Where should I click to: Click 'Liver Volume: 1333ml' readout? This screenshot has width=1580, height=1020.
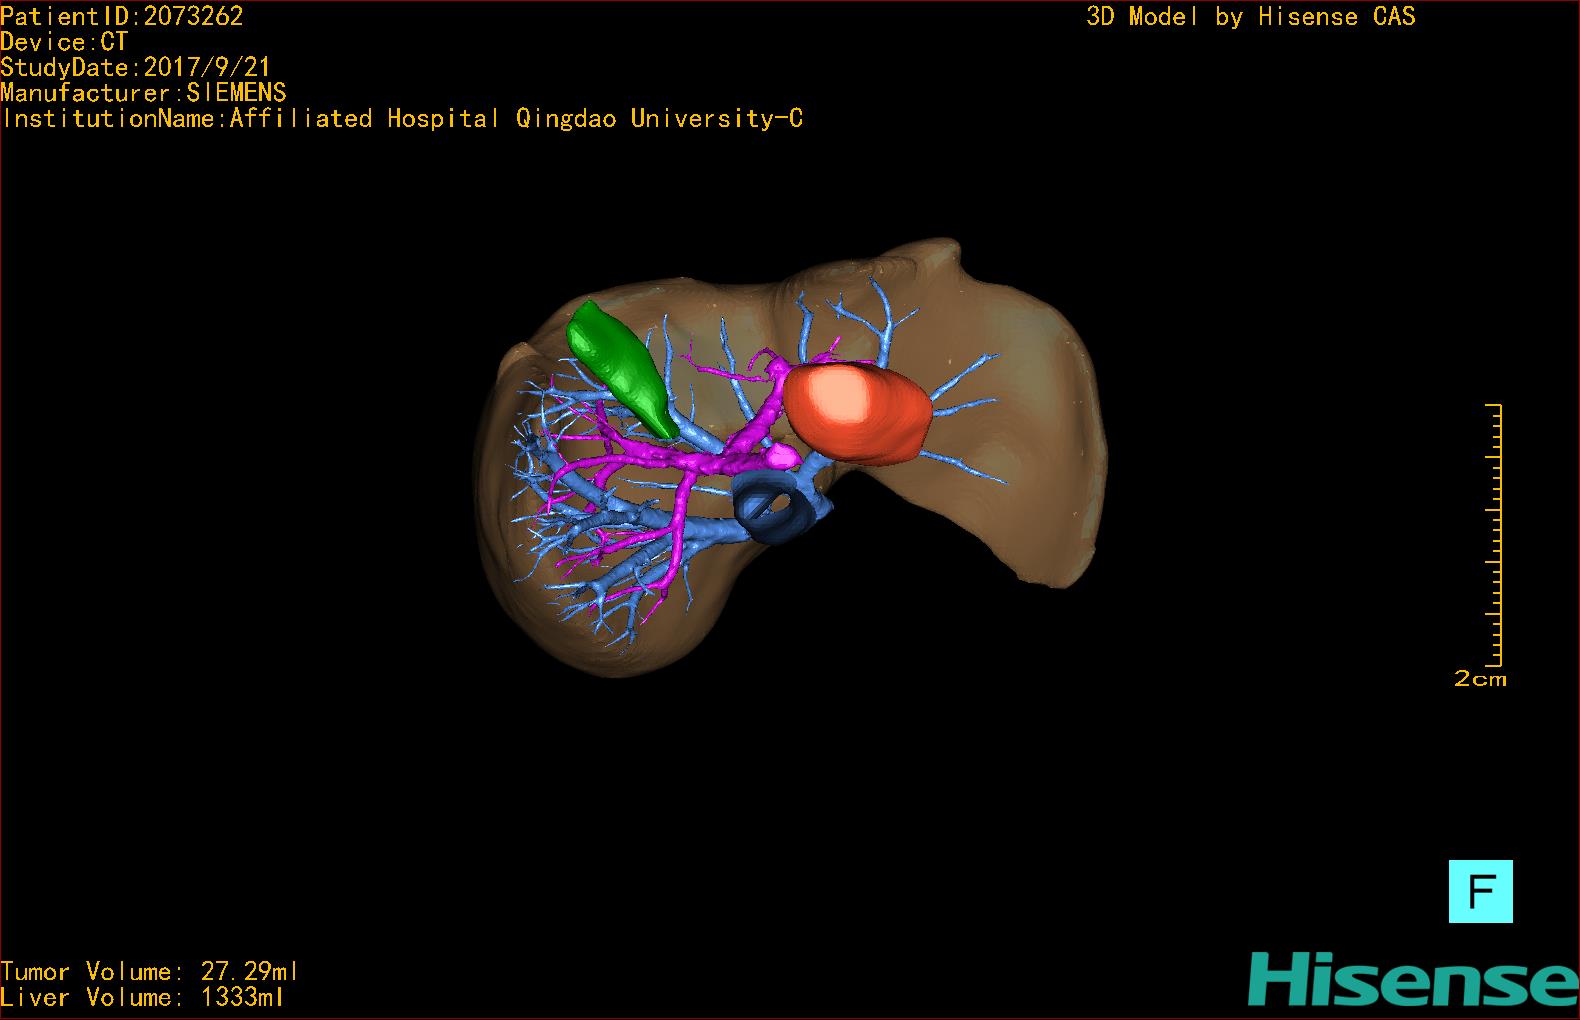(143, 998)
